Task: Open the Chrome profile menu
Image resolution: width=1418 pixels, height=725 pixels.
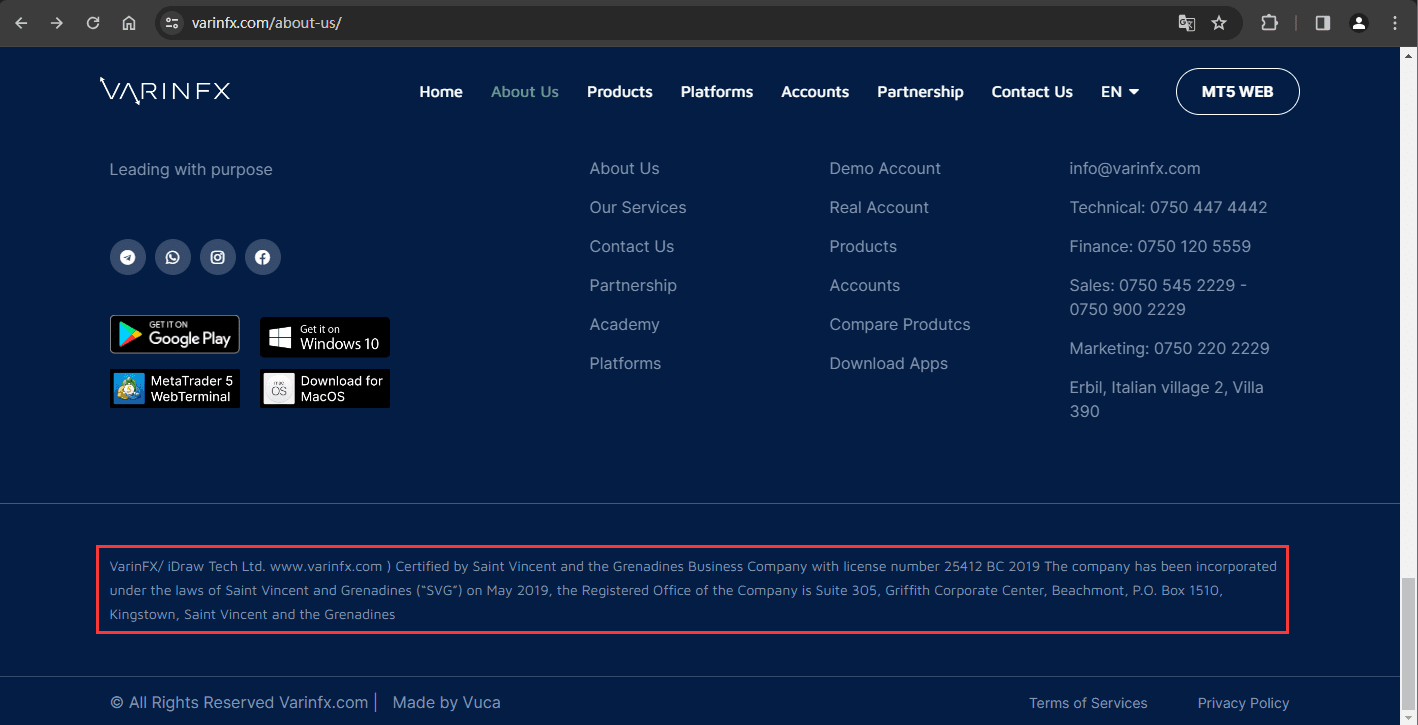Action: [1358, 23]
